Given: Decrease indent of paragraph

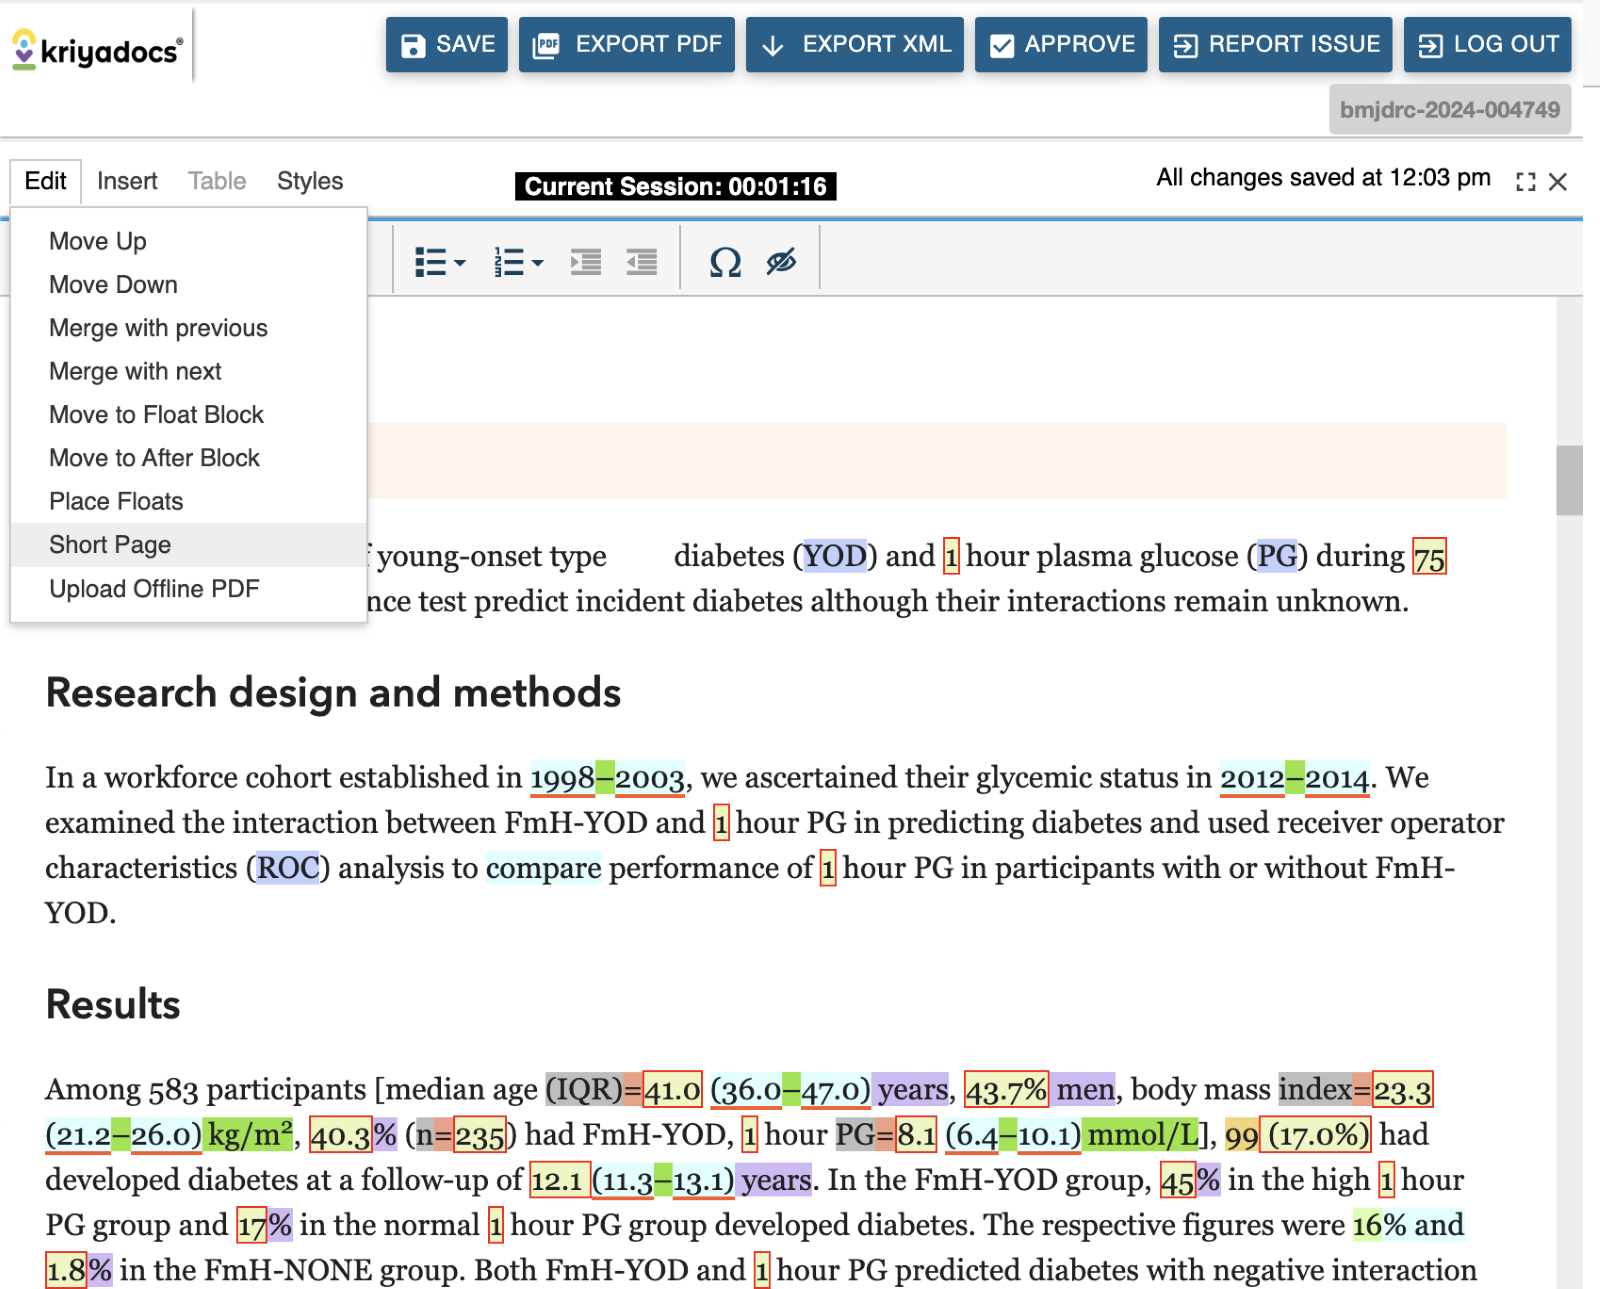Looking at the screenshot, I should click(642, 262).
